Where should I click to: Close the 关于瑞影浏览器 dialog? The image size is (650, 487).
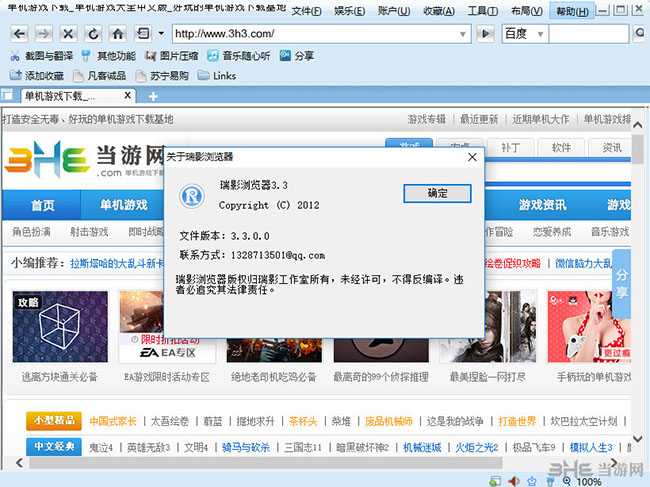point(472,157)
